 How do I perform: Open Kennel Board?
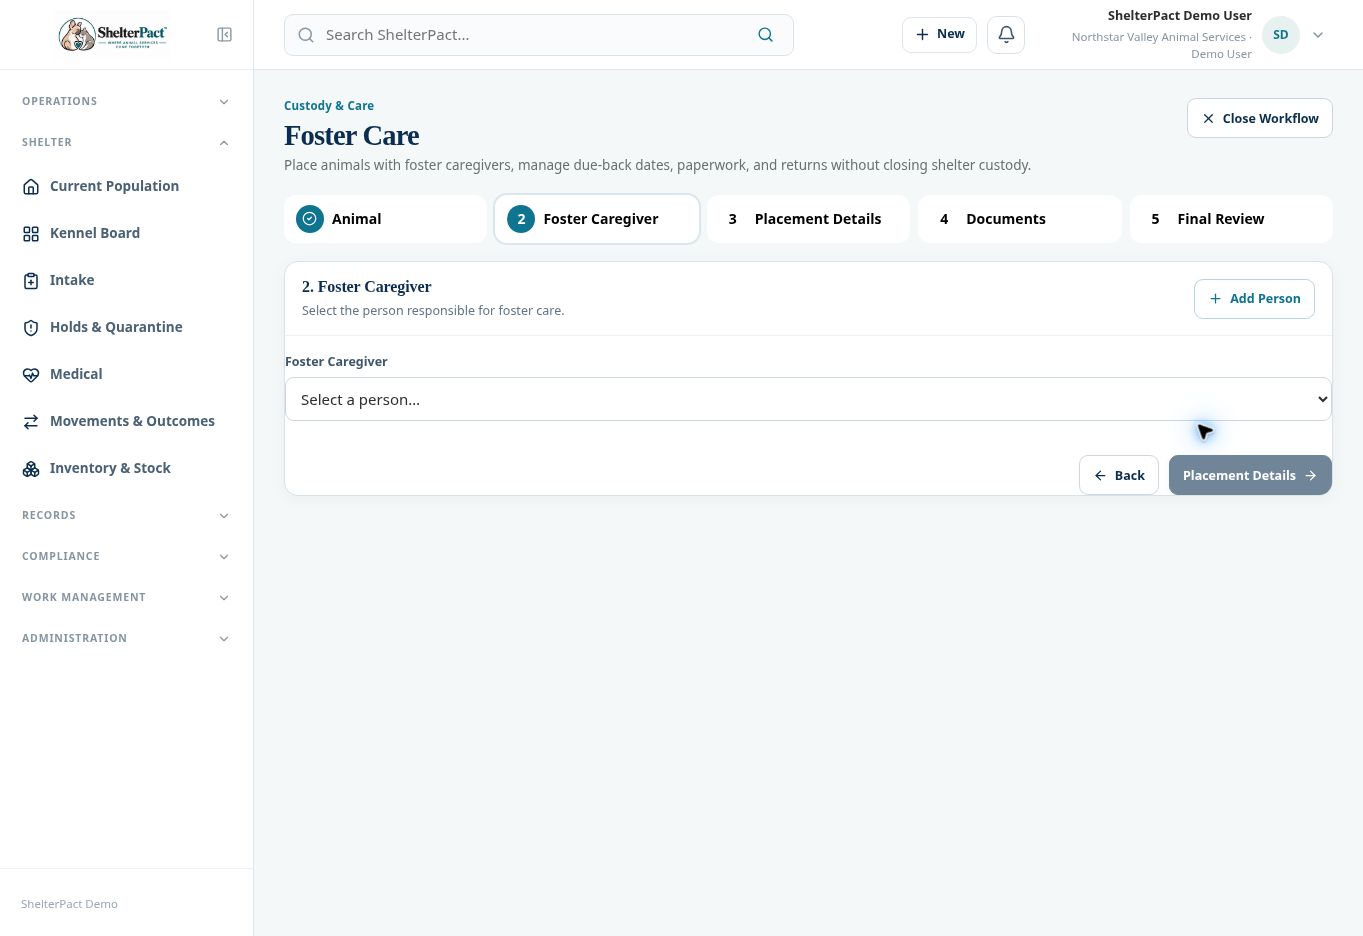pos(126,233)
